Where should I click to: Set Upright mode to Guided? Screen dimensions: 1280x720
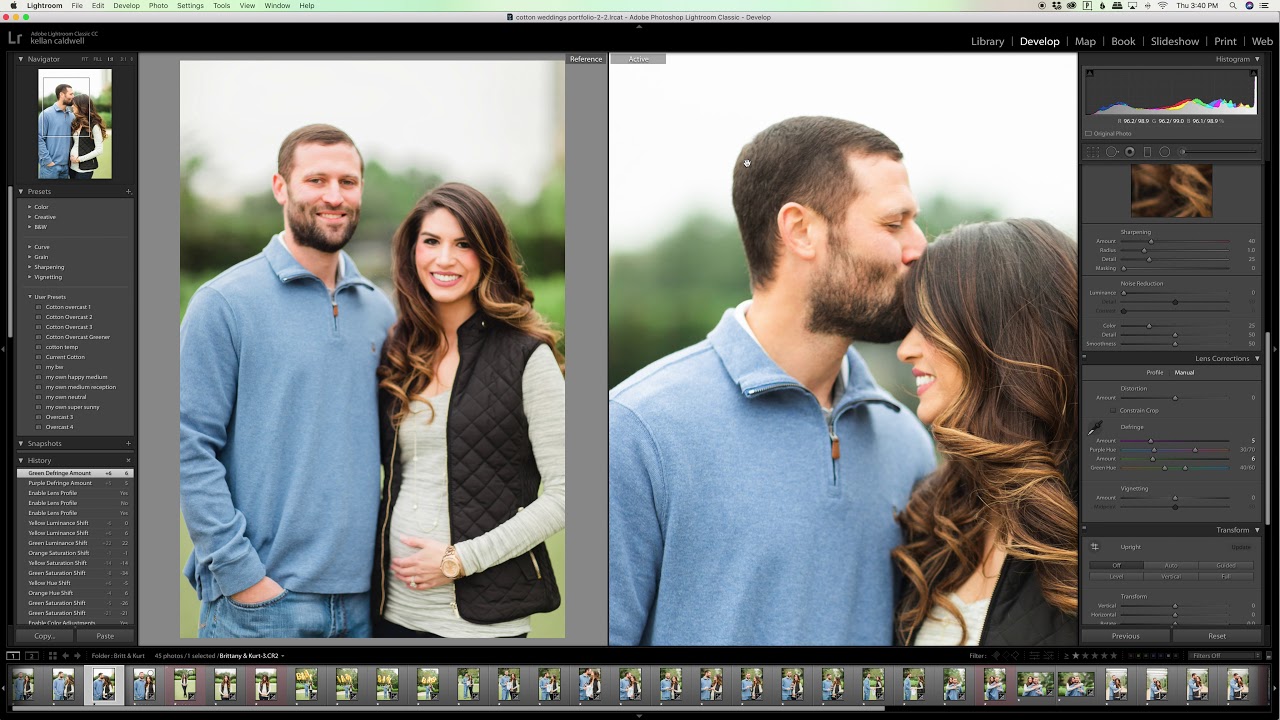pos(1226,566)
